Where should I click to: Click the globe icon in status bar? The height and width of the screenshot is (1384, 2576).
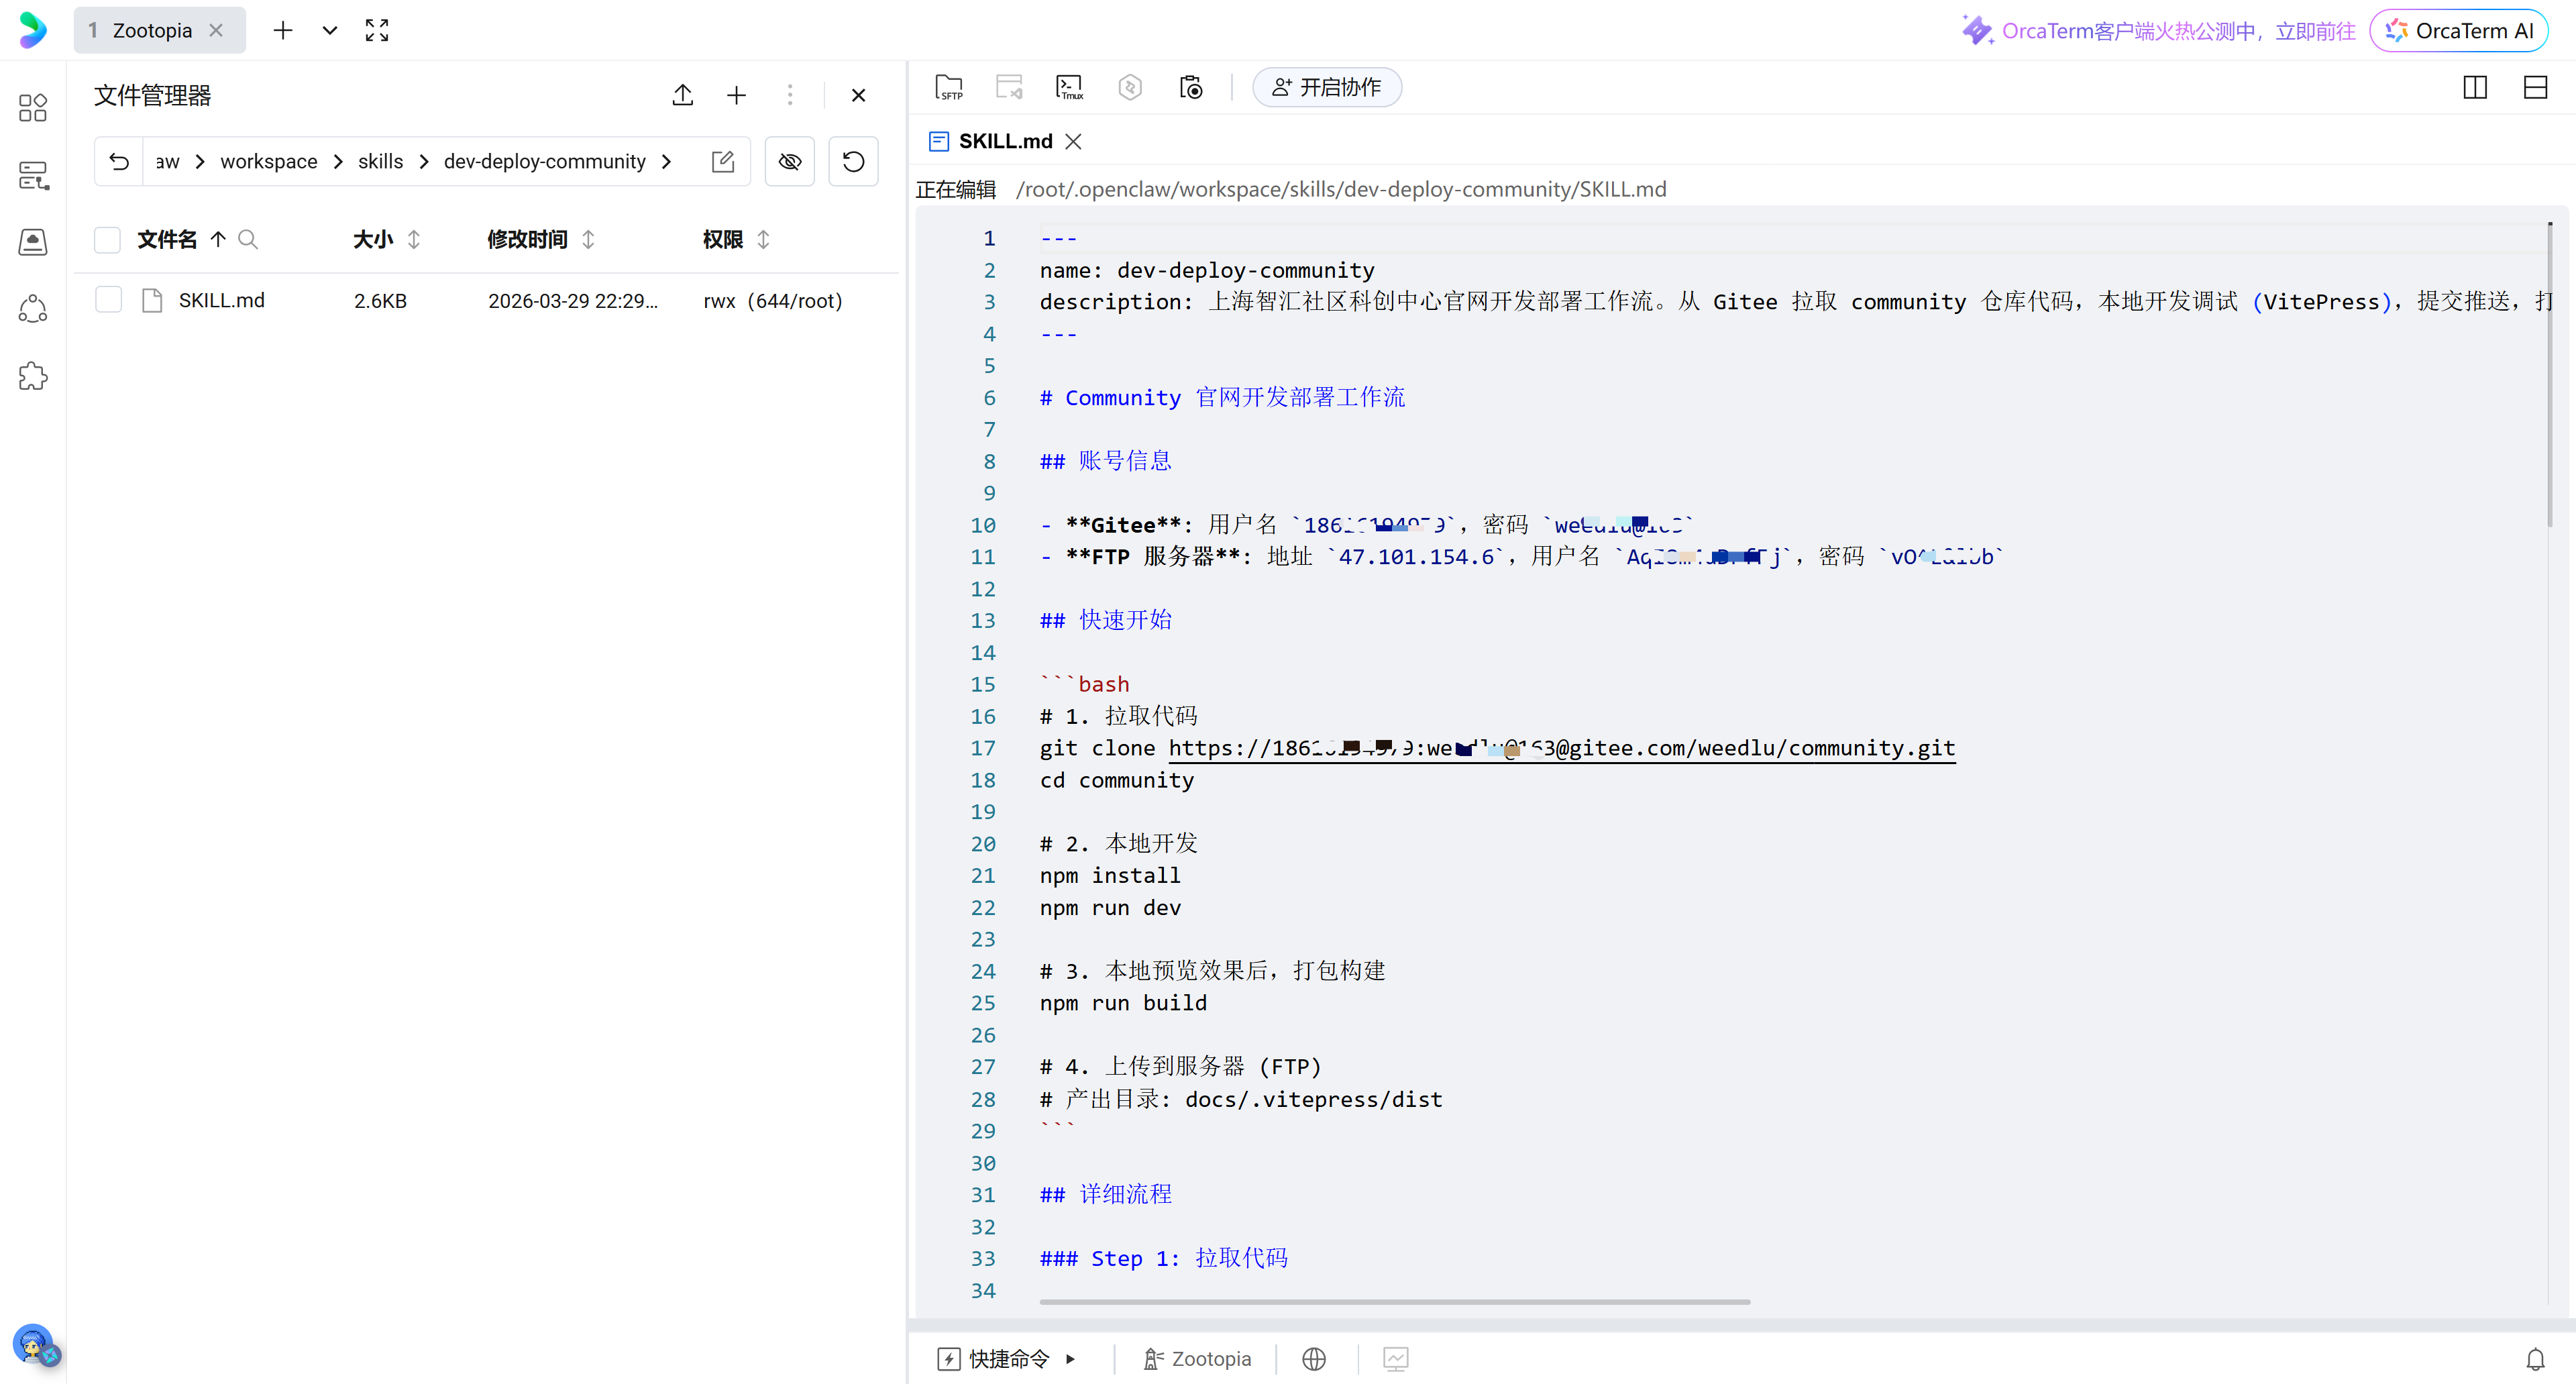(1314, 1358)
